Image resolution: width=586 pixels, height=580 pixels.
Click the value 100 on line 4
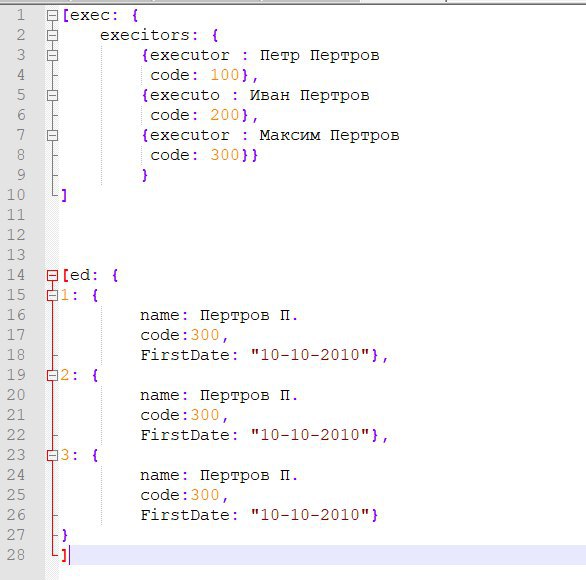click(x=225, y=75)
